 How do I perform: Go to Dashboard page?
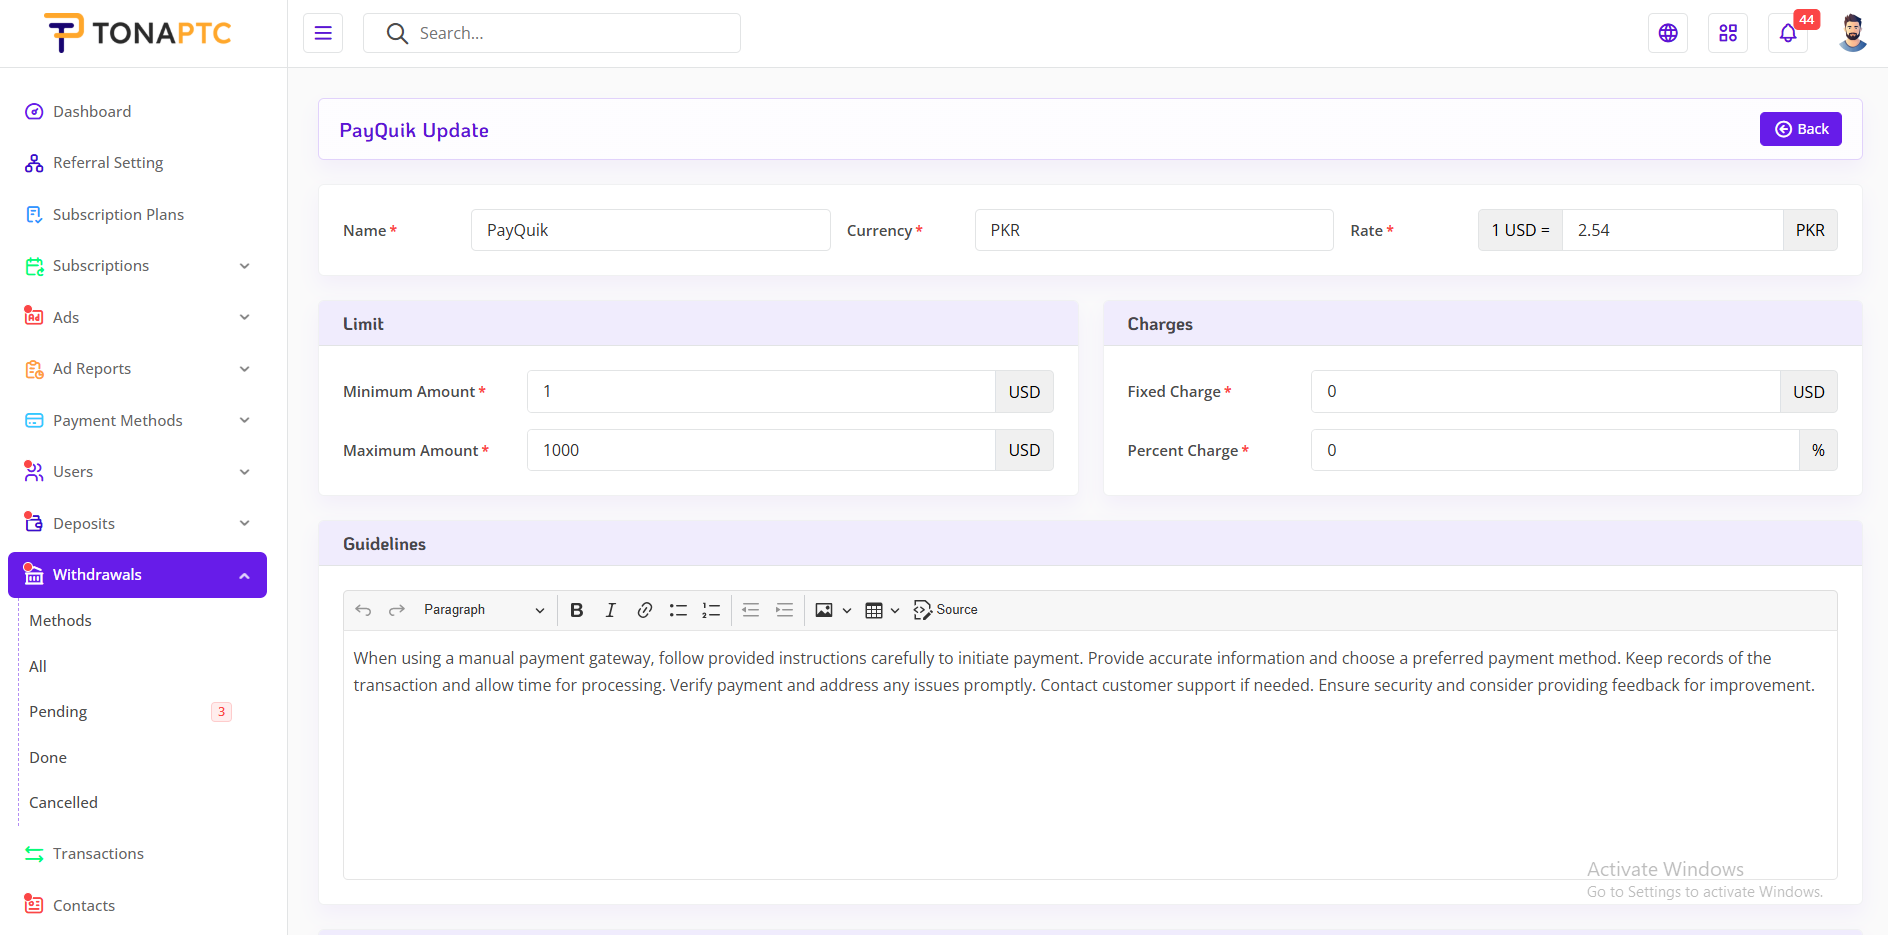tap(92, 111)
